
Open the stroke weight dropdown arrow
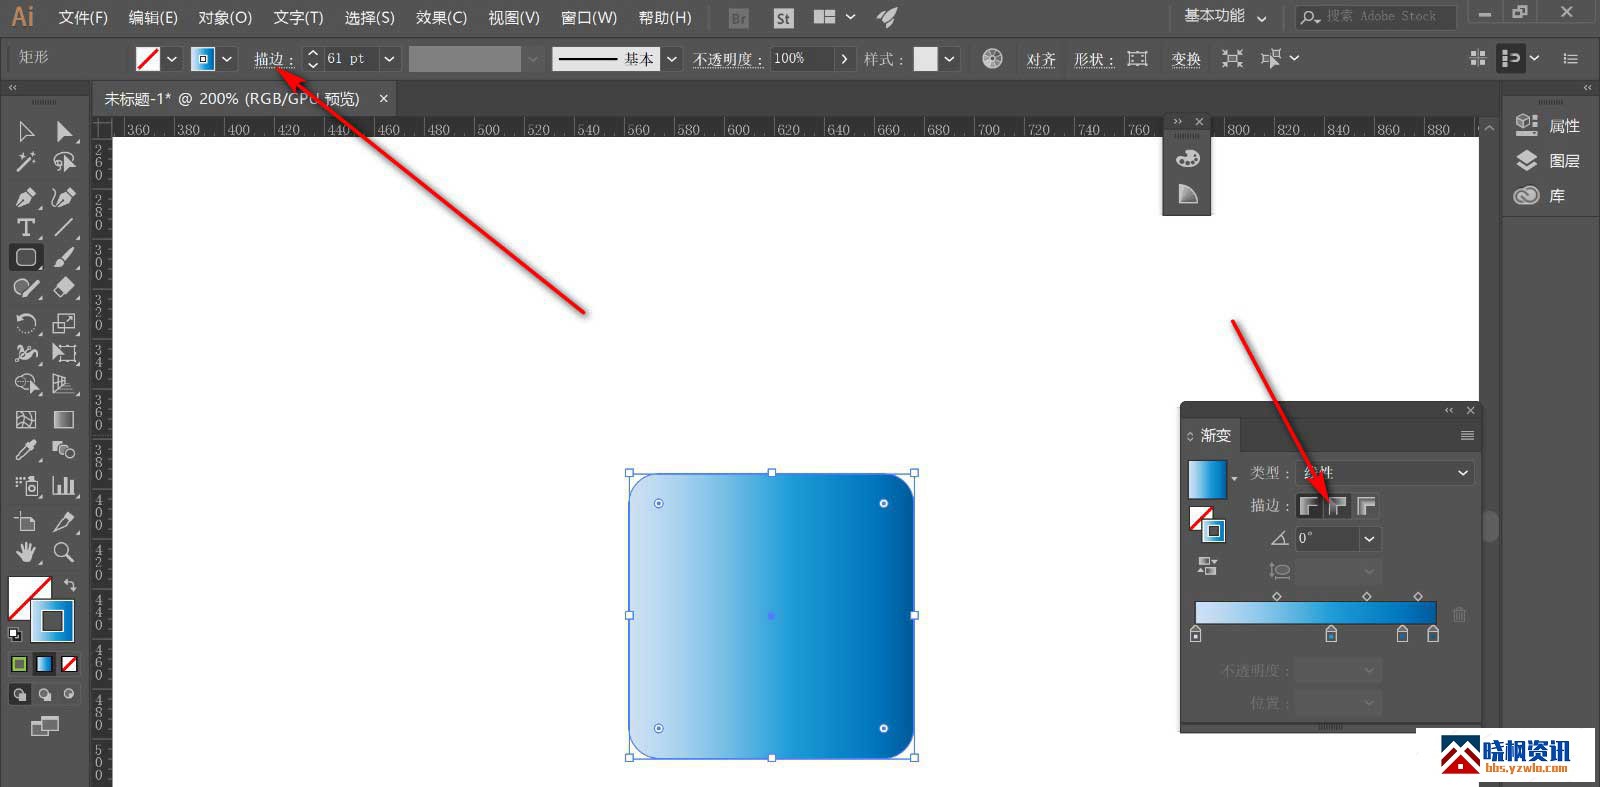[389, 59]
